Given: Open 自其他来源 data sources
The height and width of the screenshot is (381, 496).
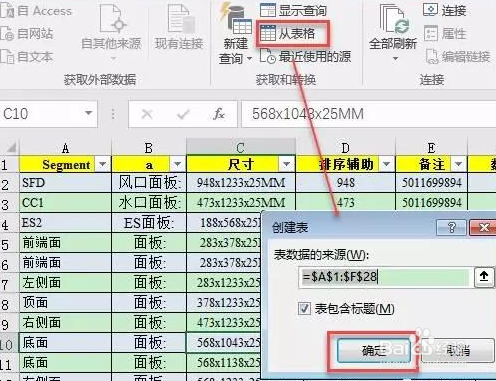Looking at the screenshot, I should click(x=111, y=32).
